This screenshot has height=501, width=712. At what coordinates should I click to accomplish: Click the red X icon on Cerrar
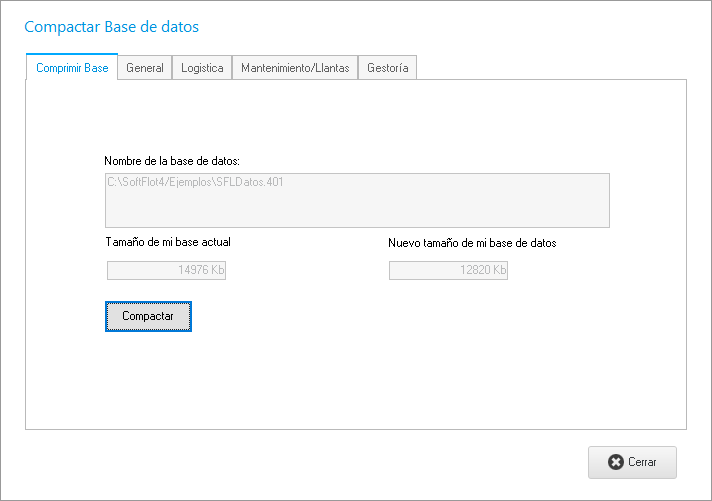(x=616, y=463)
